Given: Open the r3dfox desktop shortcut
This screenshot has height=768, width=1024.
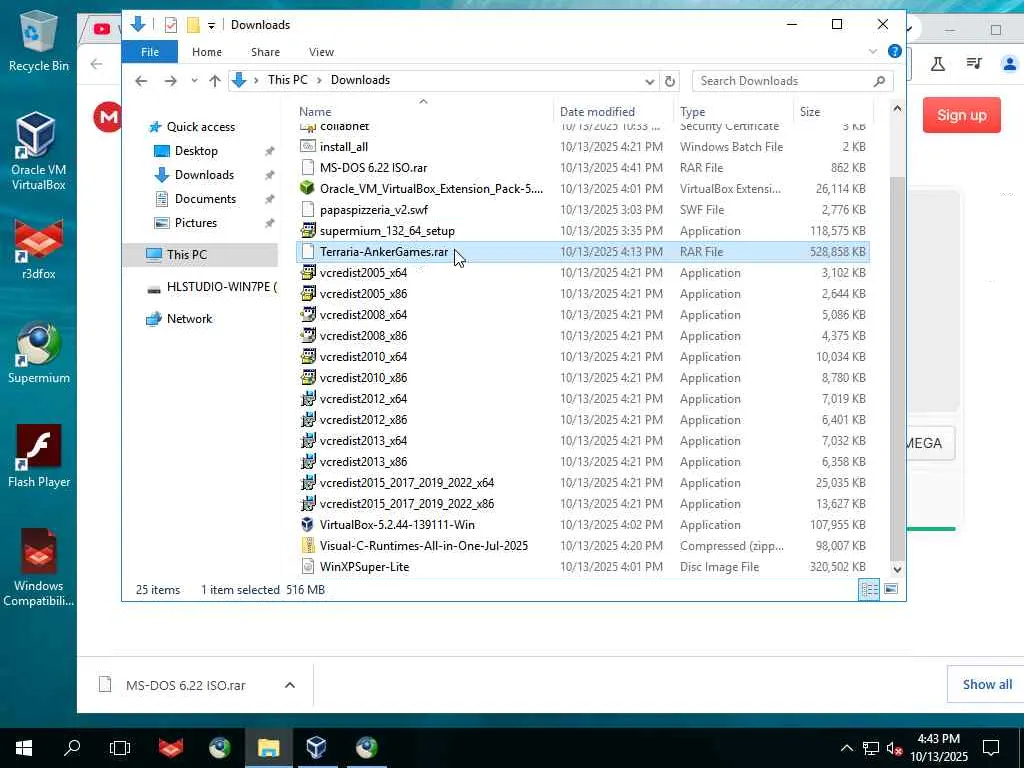Looking at the screenshot, I should 38,249.
